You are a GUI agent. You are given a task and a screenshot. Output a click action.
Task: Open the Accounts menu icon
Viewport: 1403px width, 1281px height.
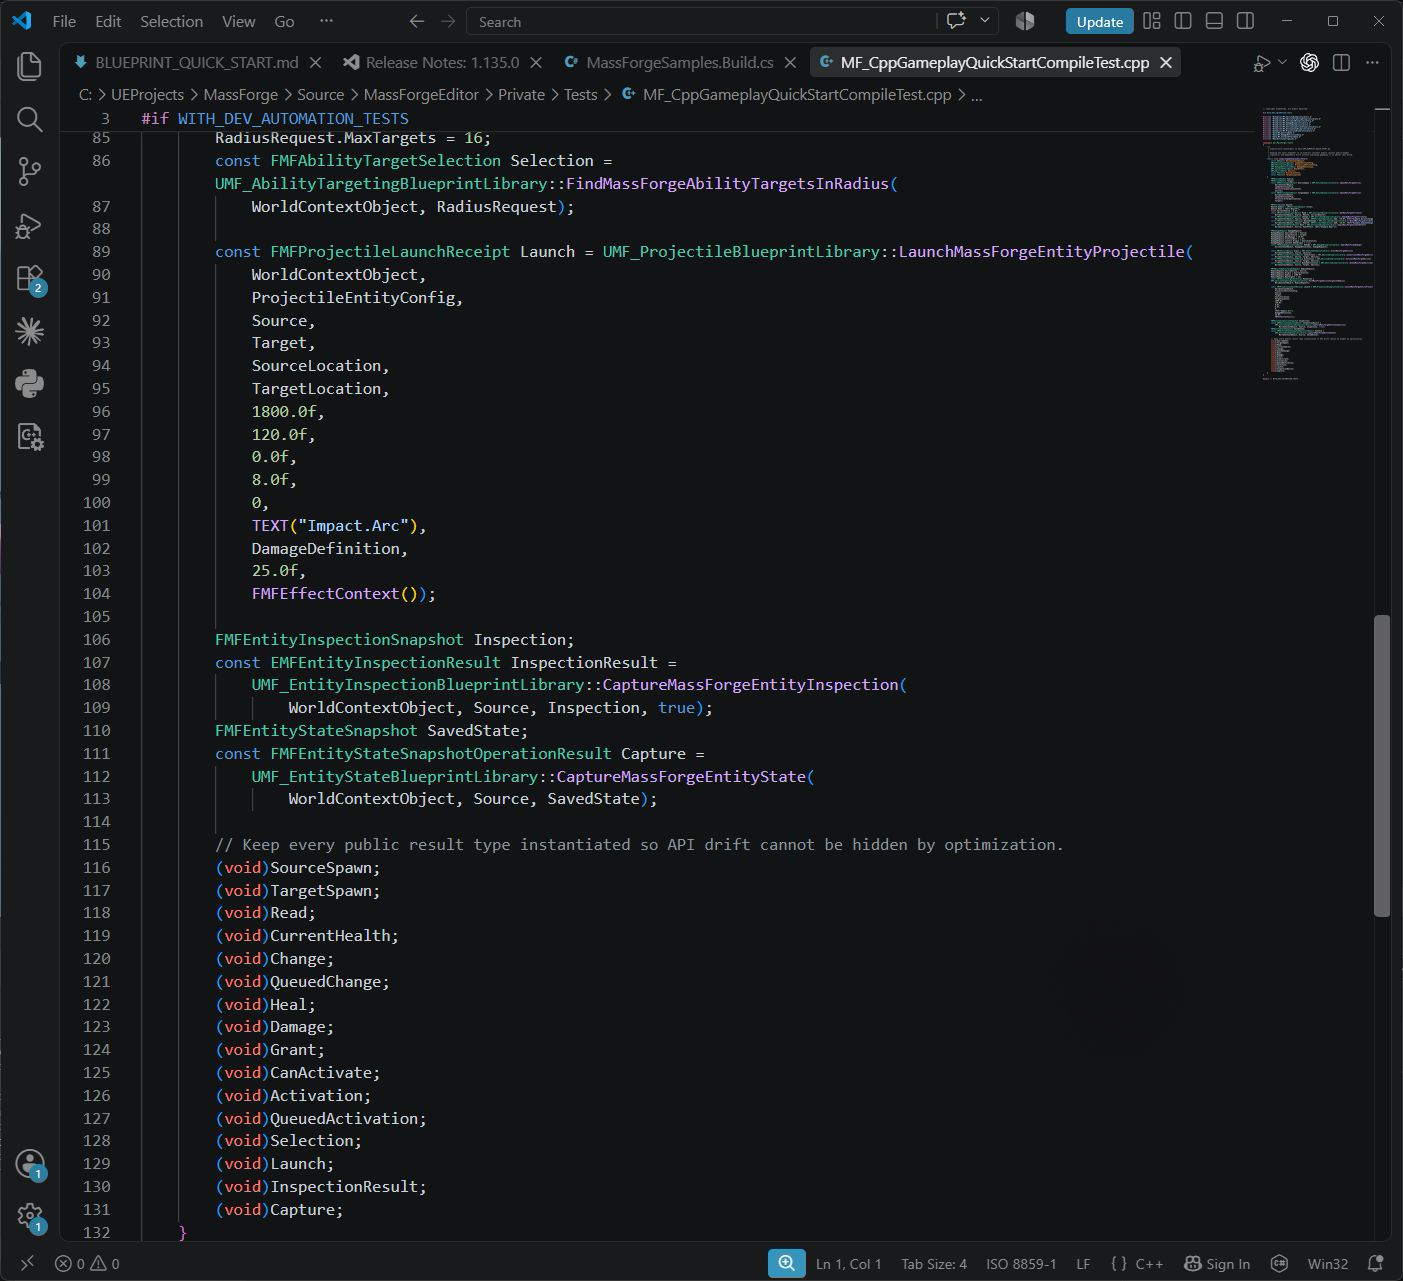30,1164
